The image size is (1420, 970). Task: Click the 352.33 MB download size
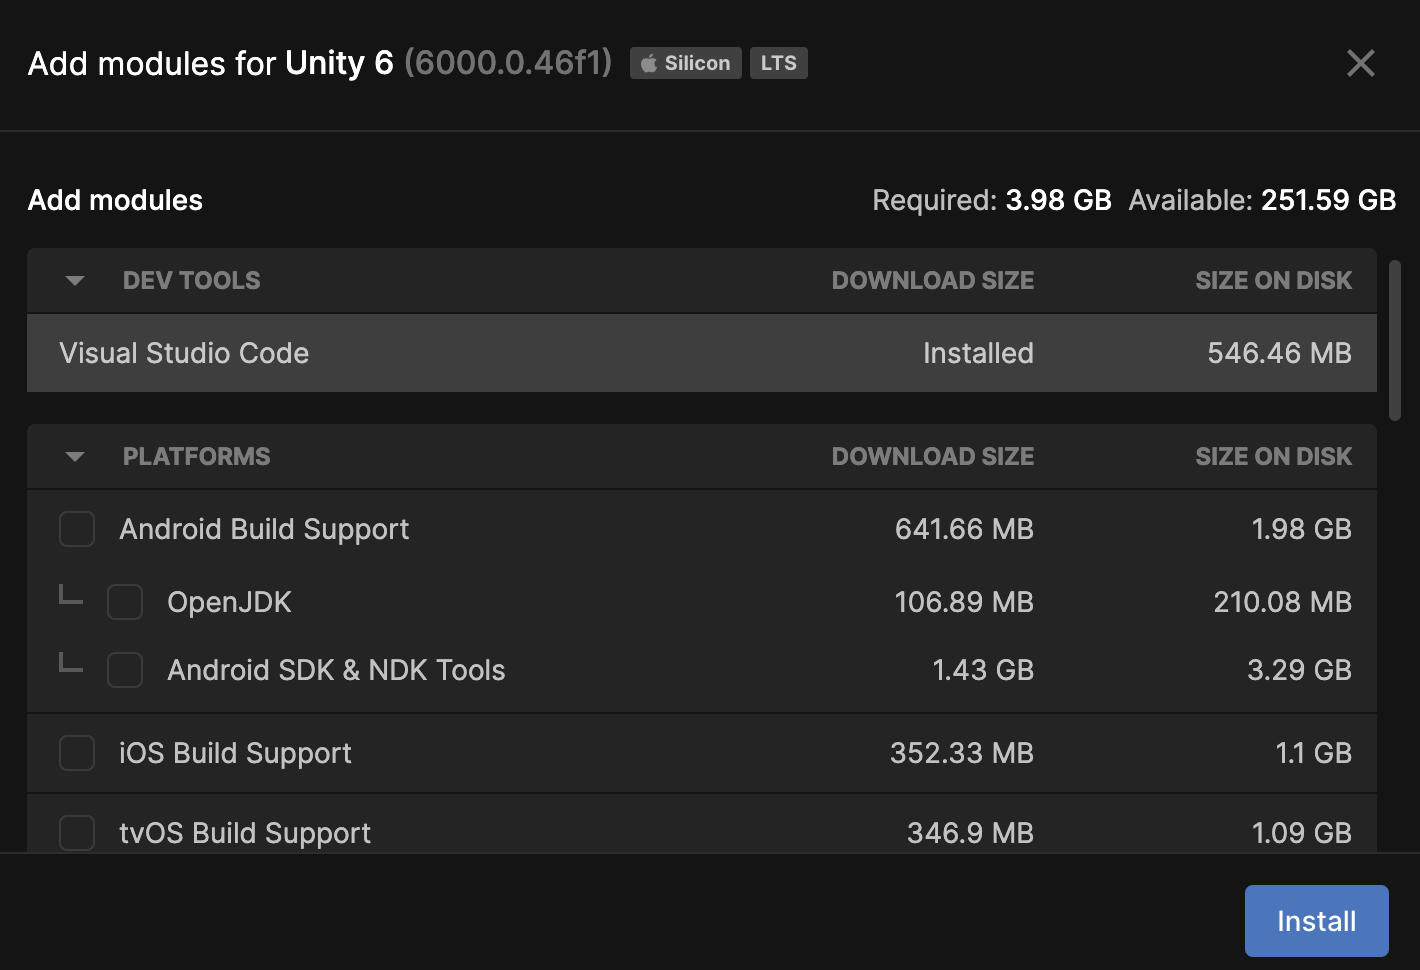click(x=962, y=753)
